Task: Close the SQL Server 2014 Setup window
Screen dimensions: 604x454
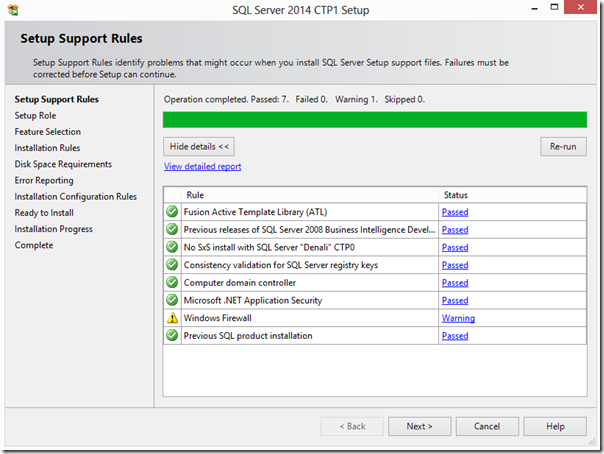Action: (581, 7)
